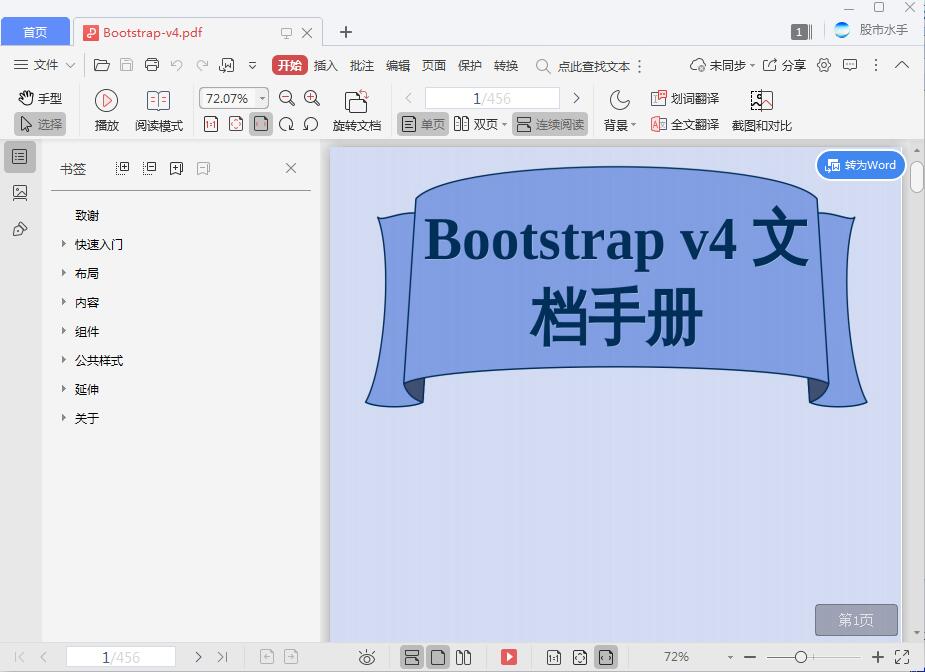Switch to 首页 home tab
The width and height of the screenshot is (925, 672).
coord(35,32)
